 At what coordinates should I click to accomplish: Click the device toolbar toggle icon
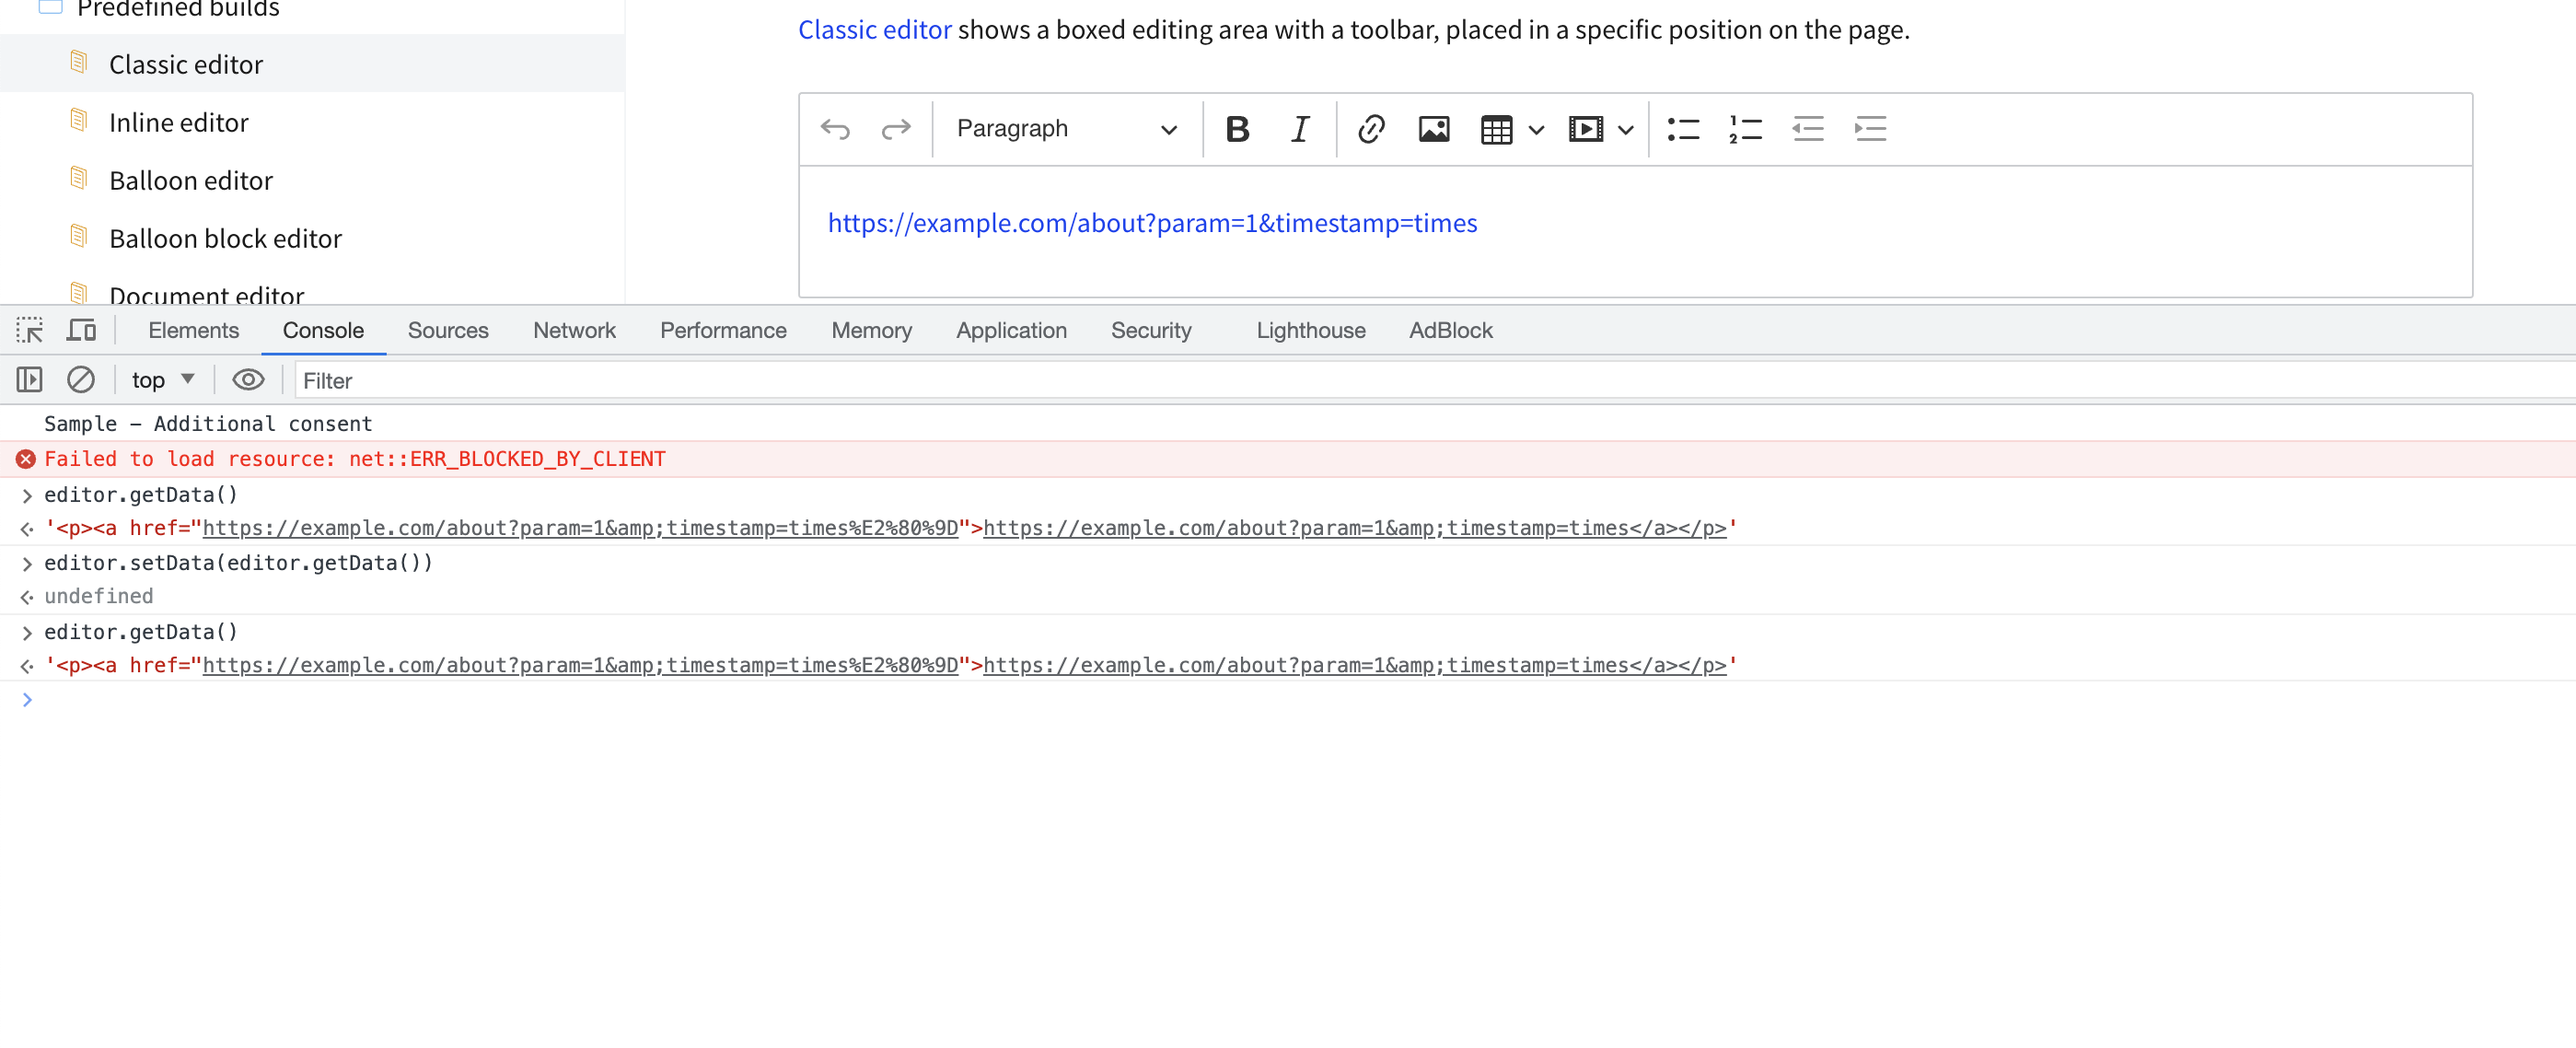81,329
